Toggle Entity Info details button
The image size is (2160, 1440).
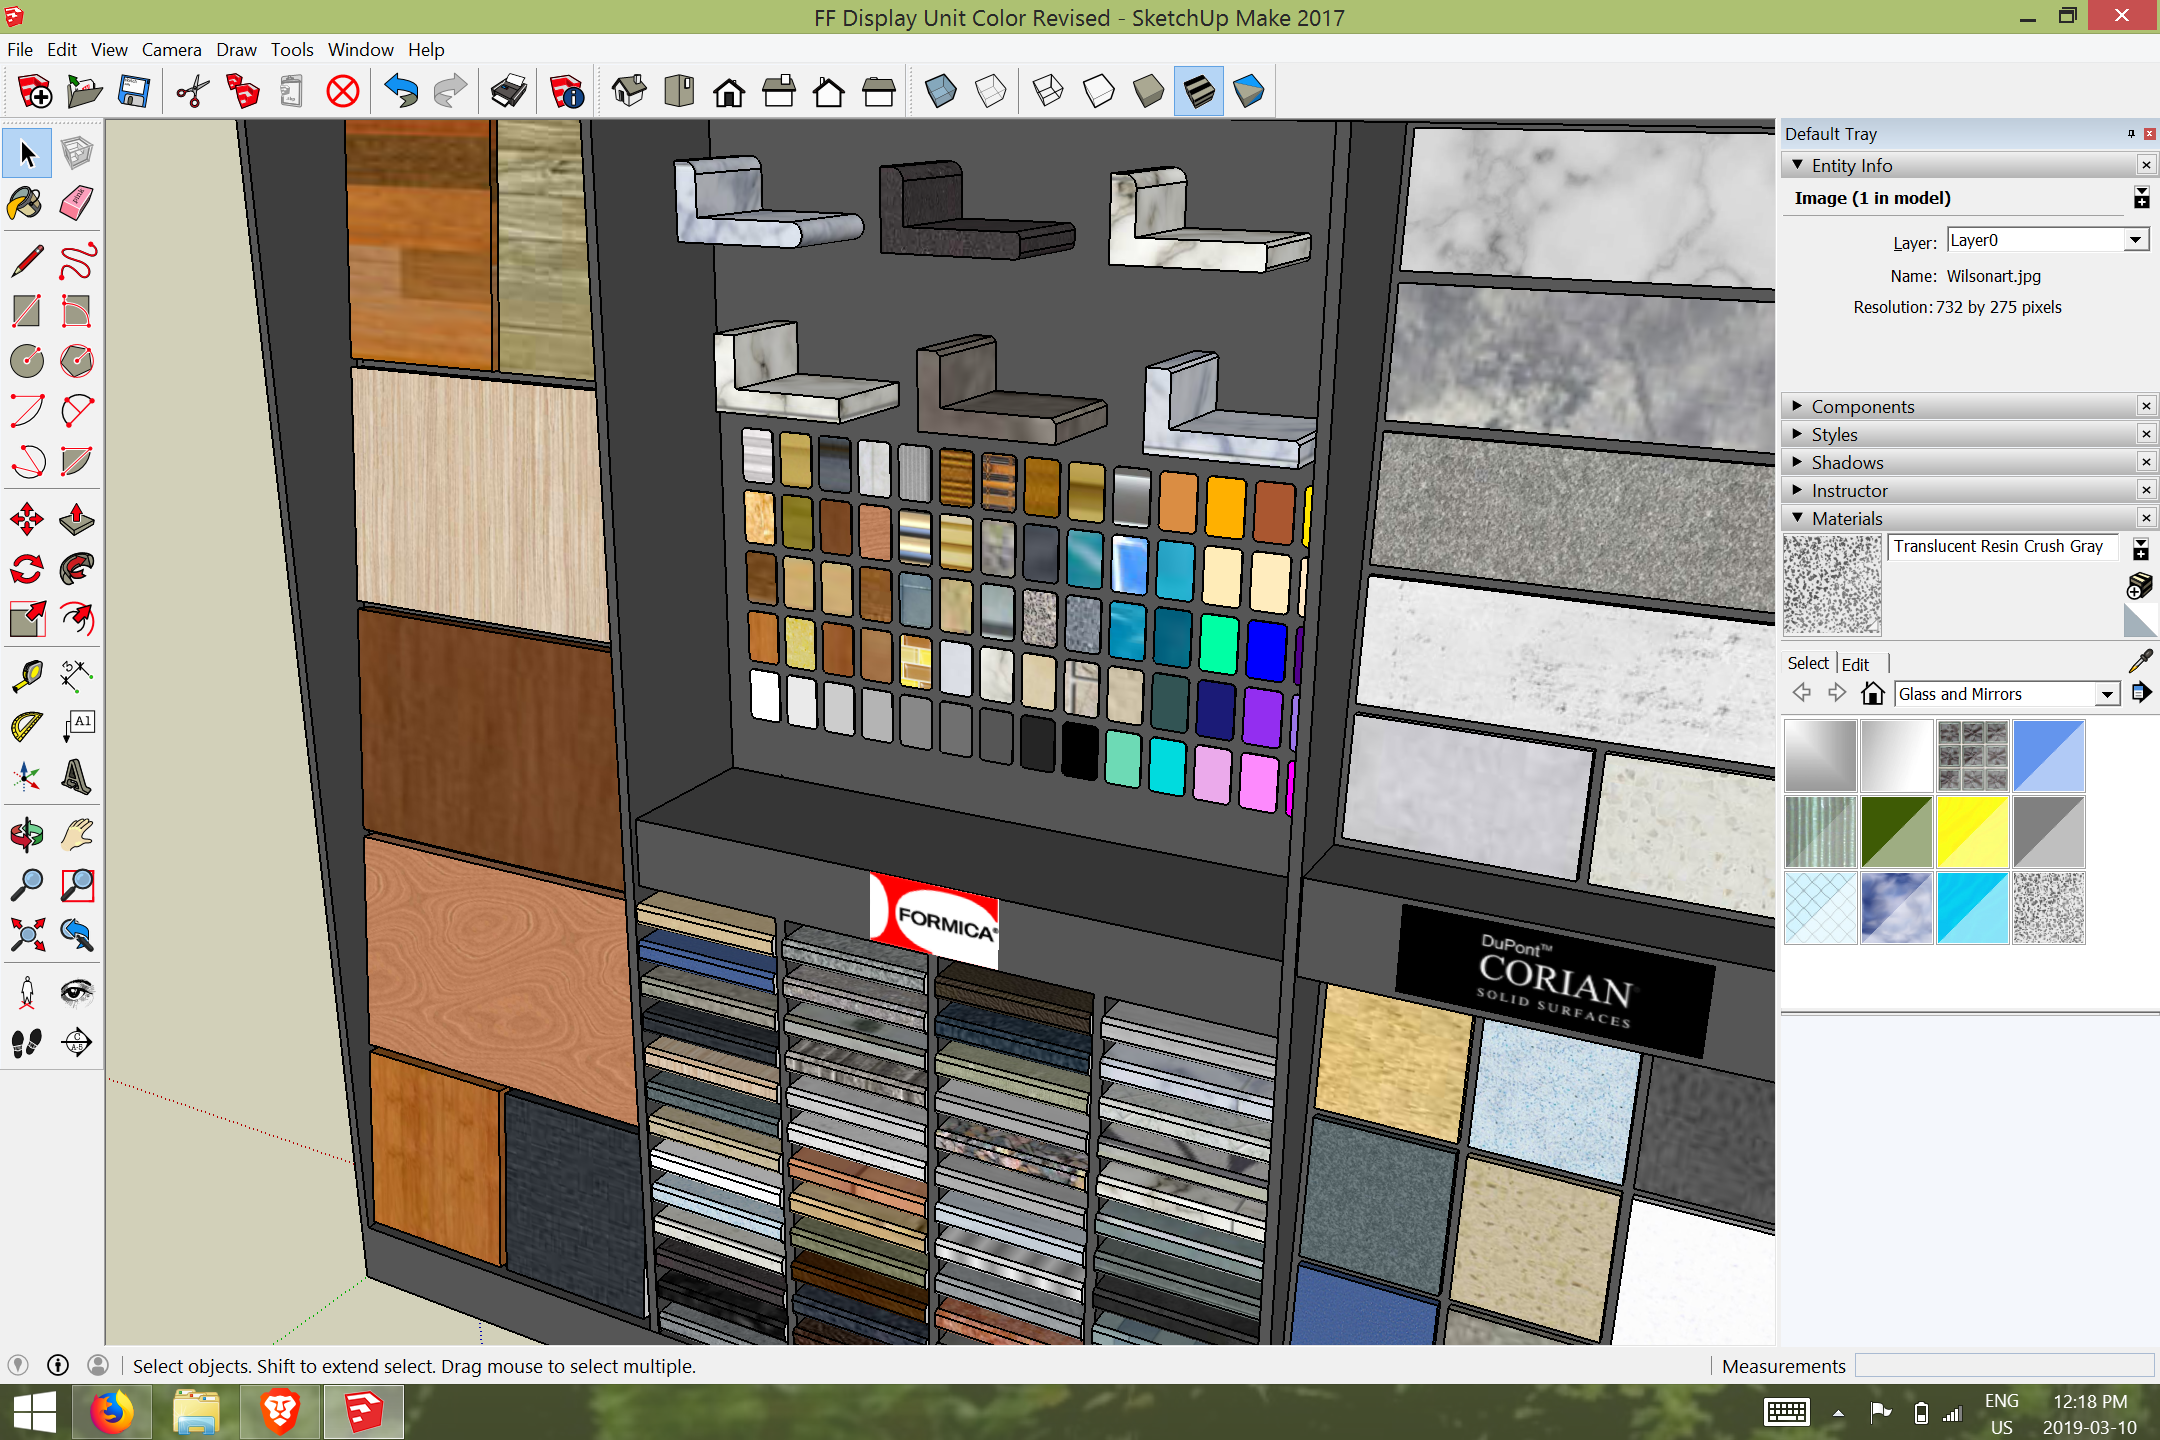[x=2141, y=198]
